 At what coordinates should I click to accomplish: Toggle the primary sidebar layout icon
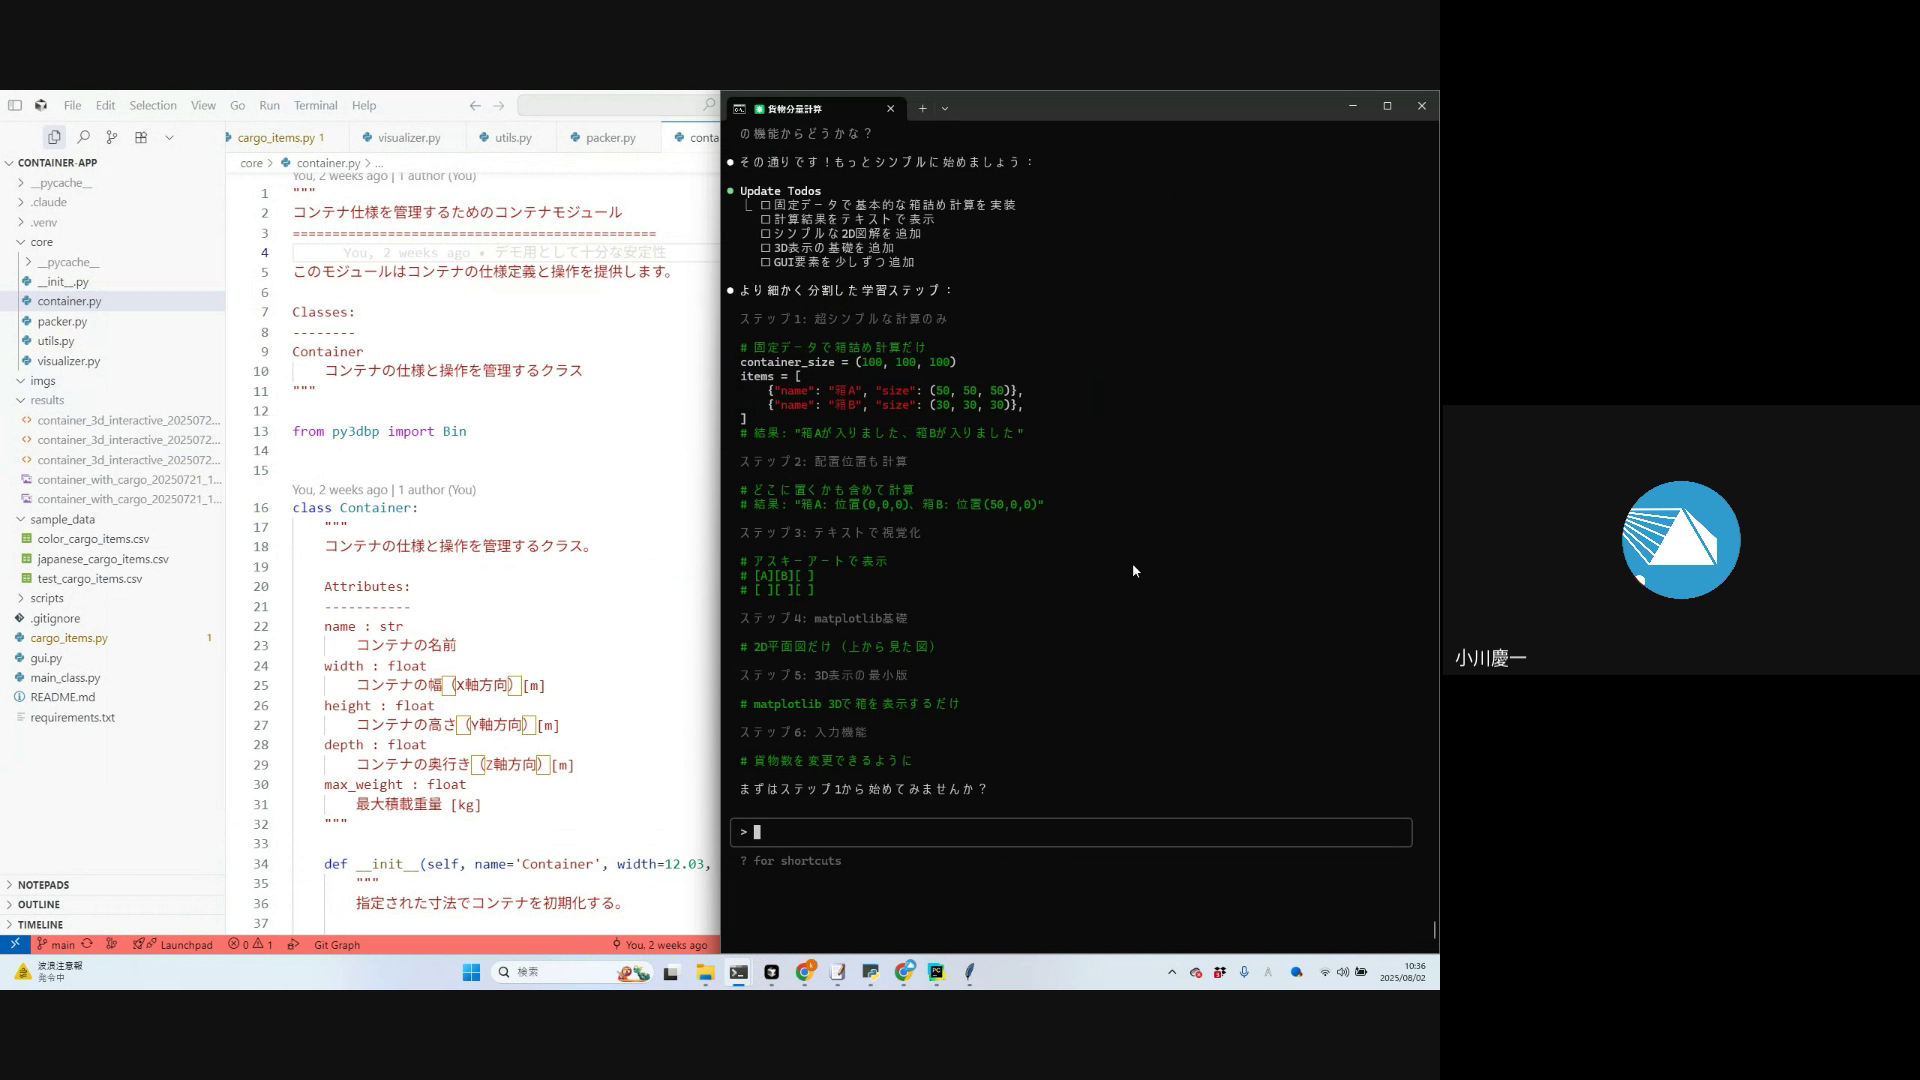[x=15, y=105]
